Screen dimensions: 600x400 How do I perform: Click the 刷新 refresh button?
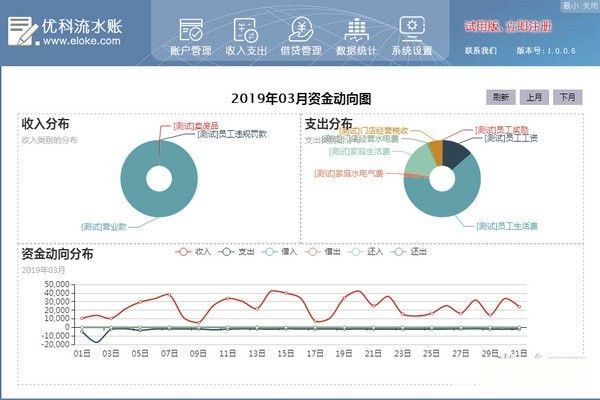[501, 97]
